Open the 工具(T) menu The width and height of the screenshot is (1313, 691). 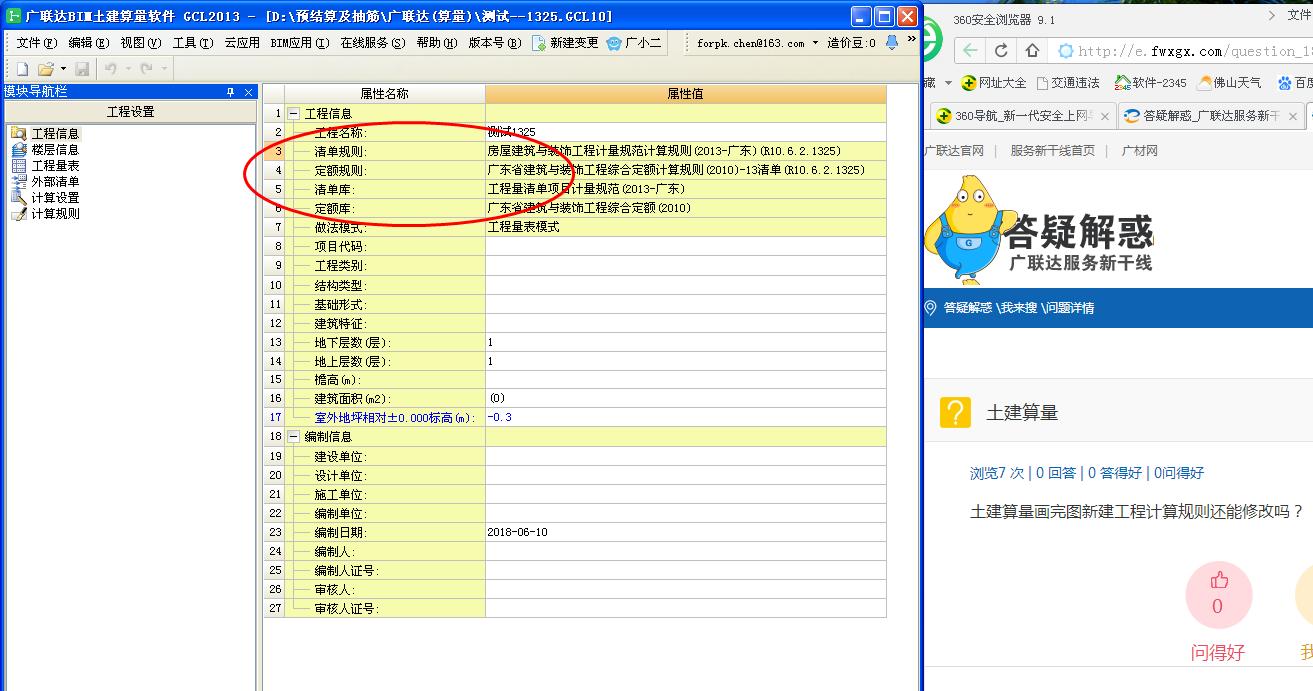click(x=193, y=43)
